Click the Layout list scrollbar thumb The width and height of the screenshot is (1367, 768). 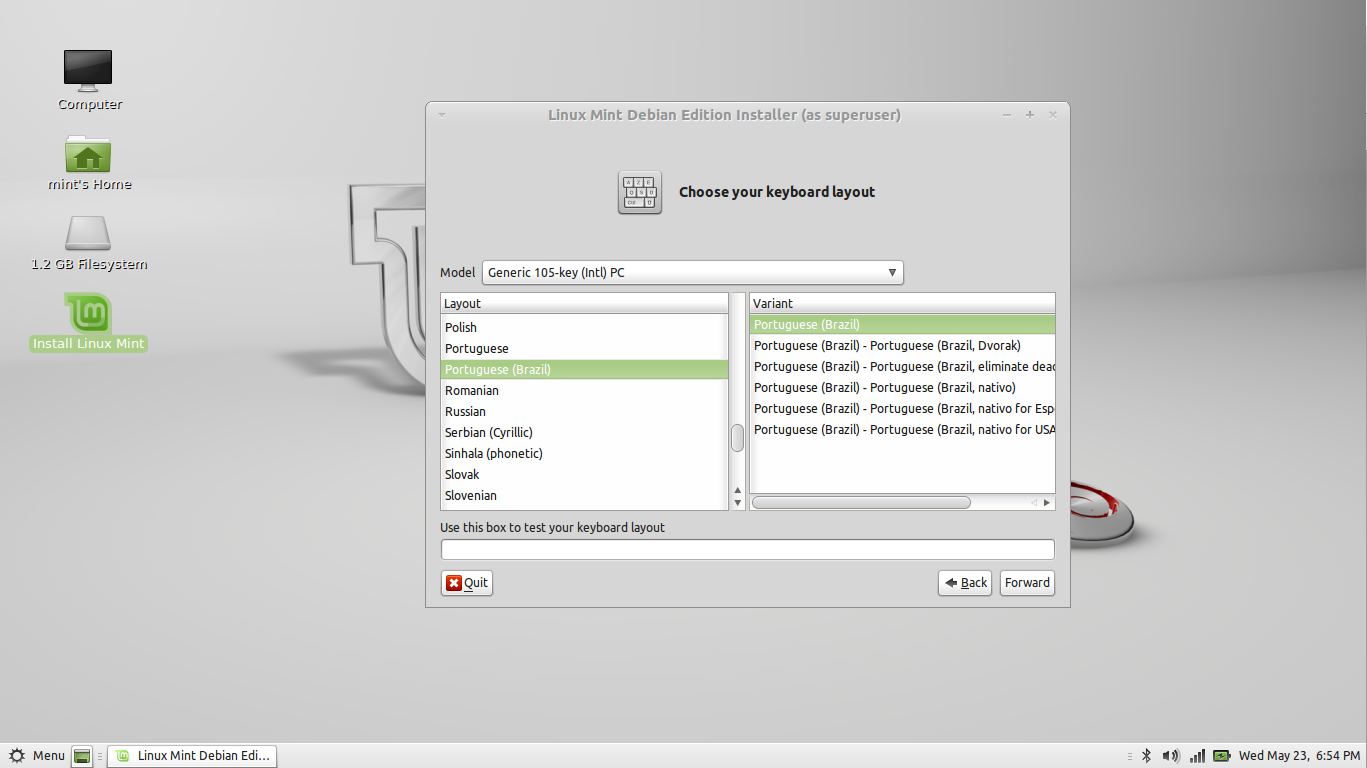[x=738, y=438]
